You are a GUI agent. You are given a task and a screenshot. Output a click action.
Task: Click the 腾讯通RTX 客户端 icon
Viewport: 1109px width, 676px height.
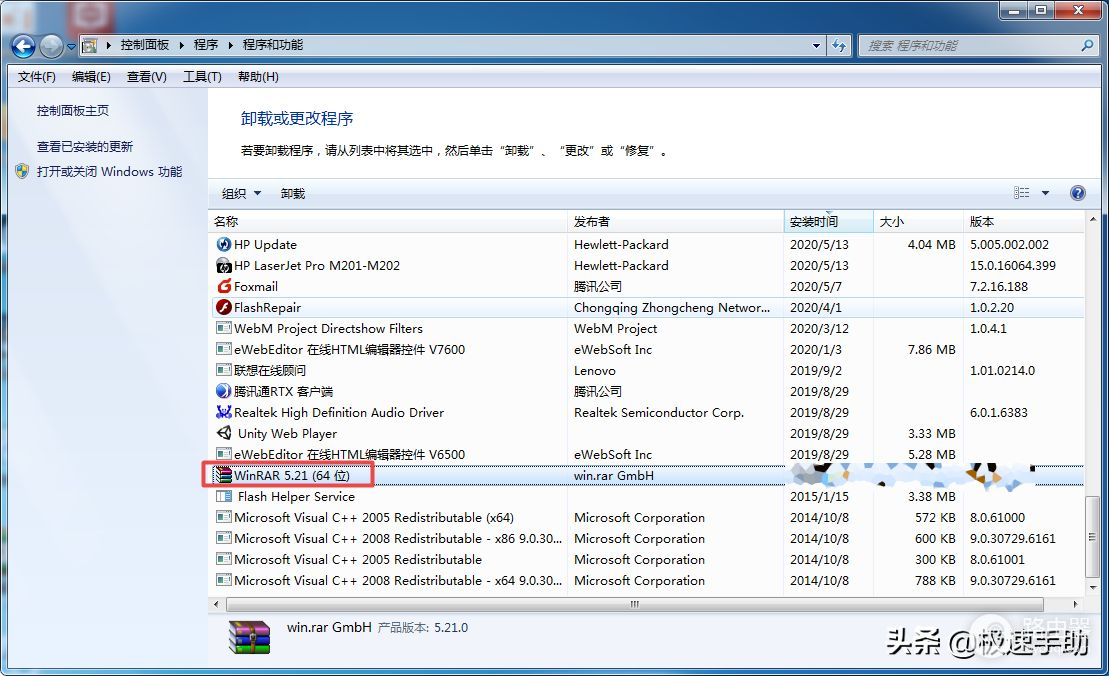pyautogui.click(x=224, y=391)
